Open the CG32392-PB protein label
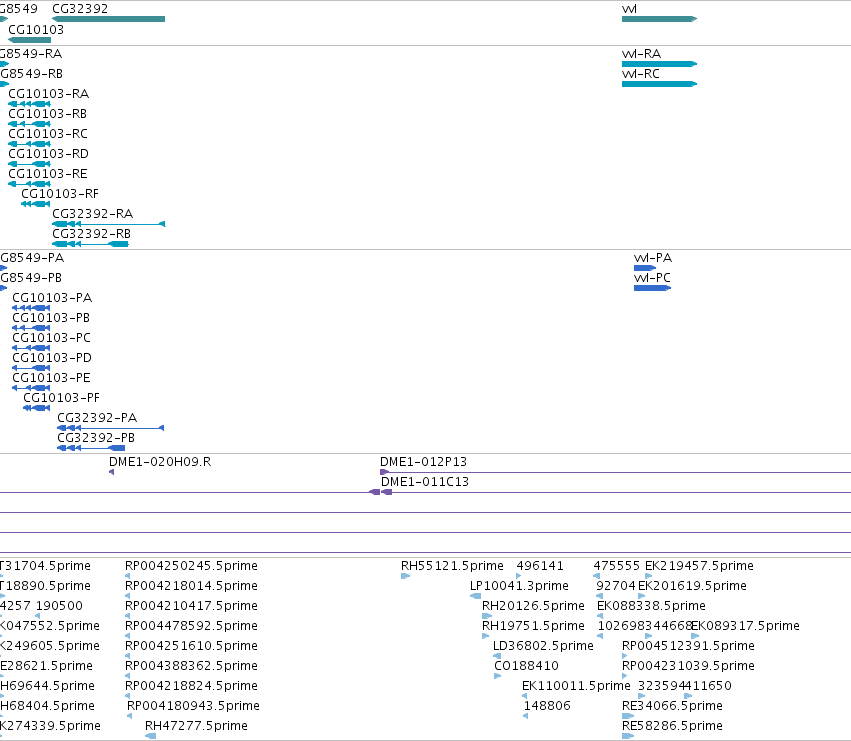Viewport: 851px width, 741px height. pyautogui.click(x=96, y=438)
